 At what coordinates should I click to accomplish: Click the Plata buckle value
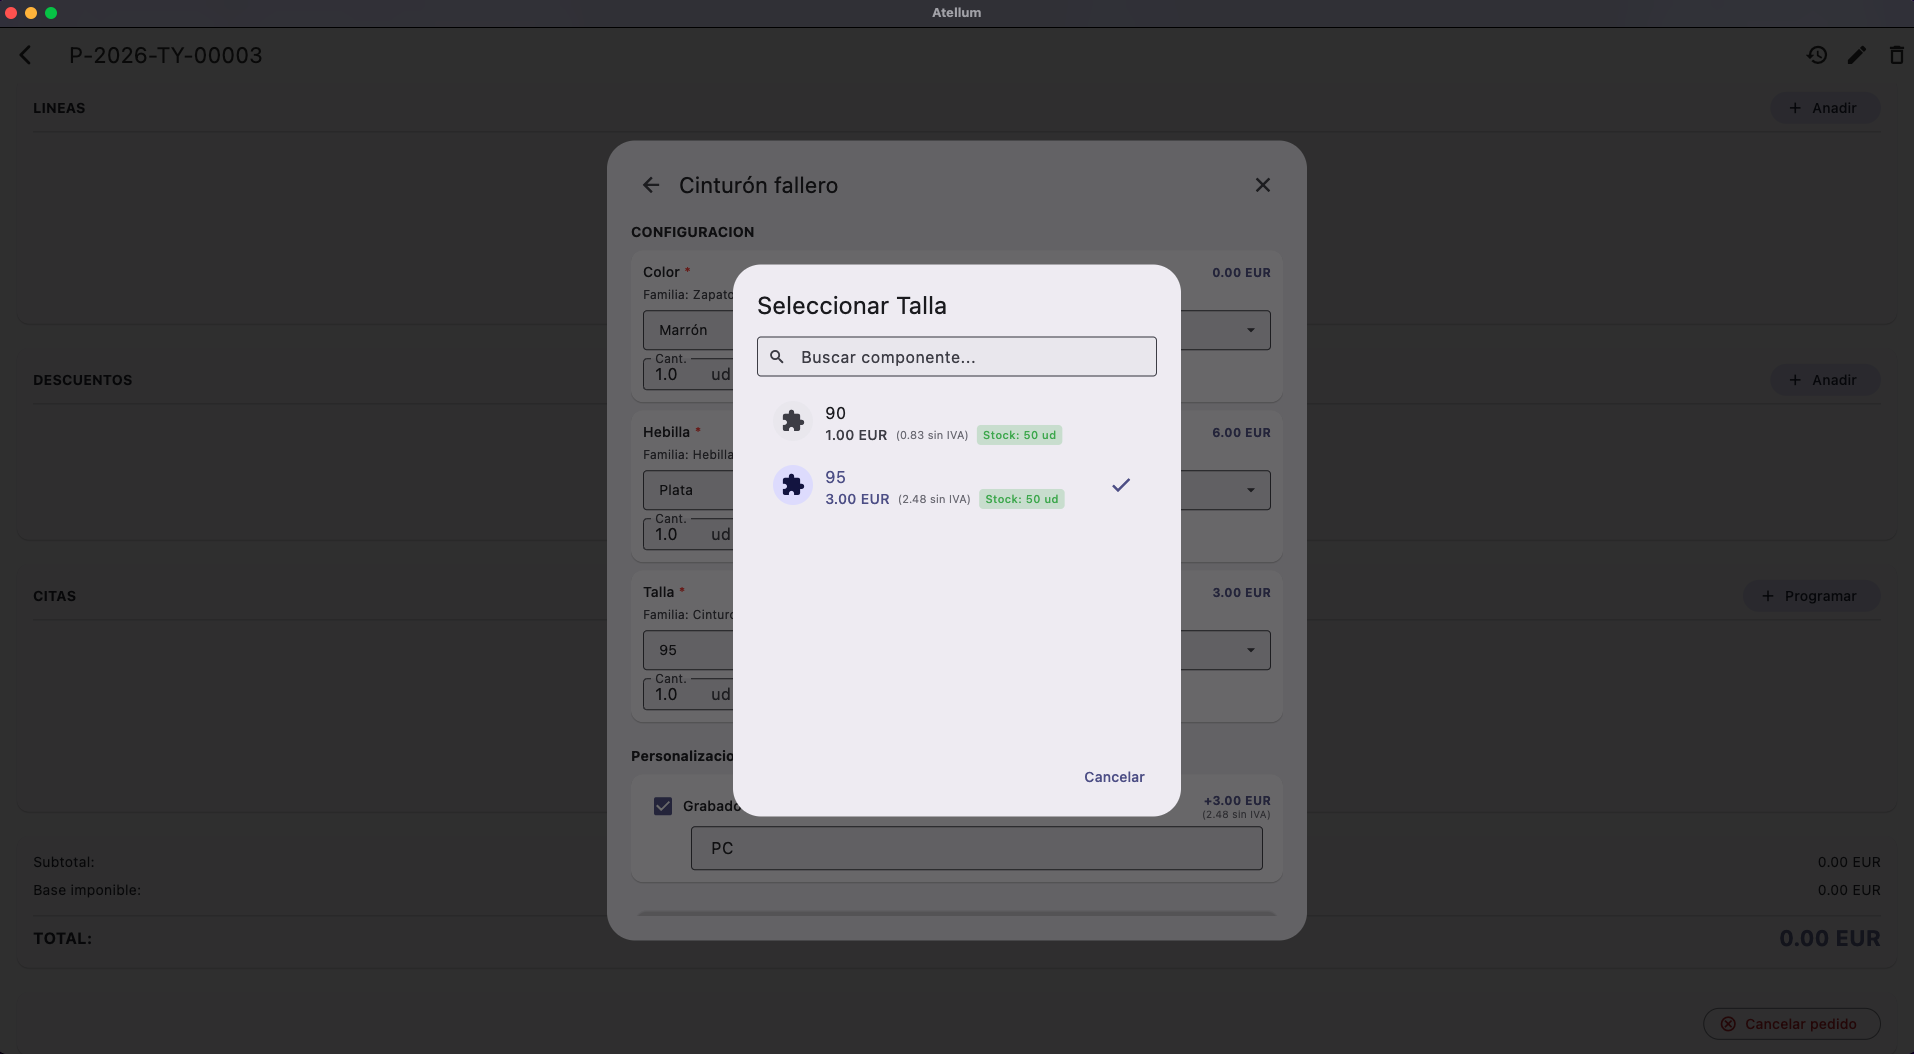pos(676,490)
